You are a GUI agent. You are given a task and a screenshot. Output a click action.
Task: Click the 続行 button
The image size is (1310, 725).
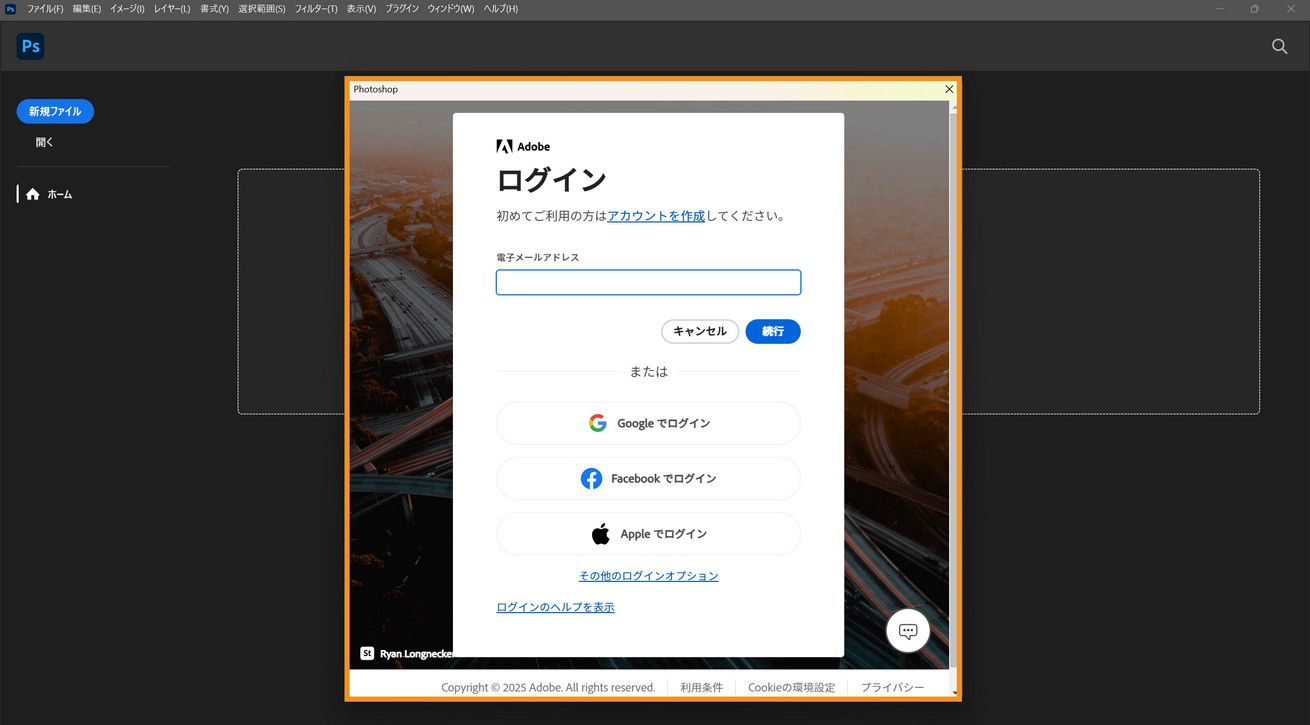point(773,331)
